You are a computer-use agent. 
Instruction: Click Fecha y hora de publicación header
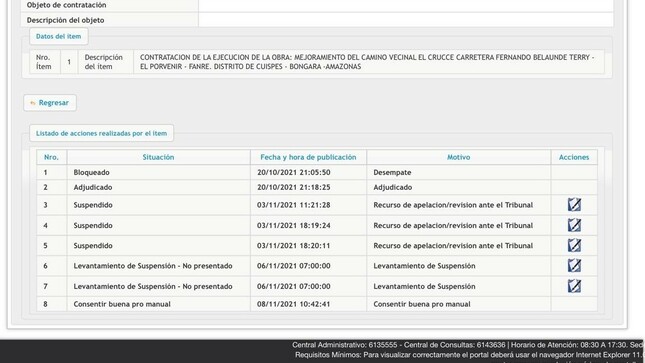[x=308, y=157]
